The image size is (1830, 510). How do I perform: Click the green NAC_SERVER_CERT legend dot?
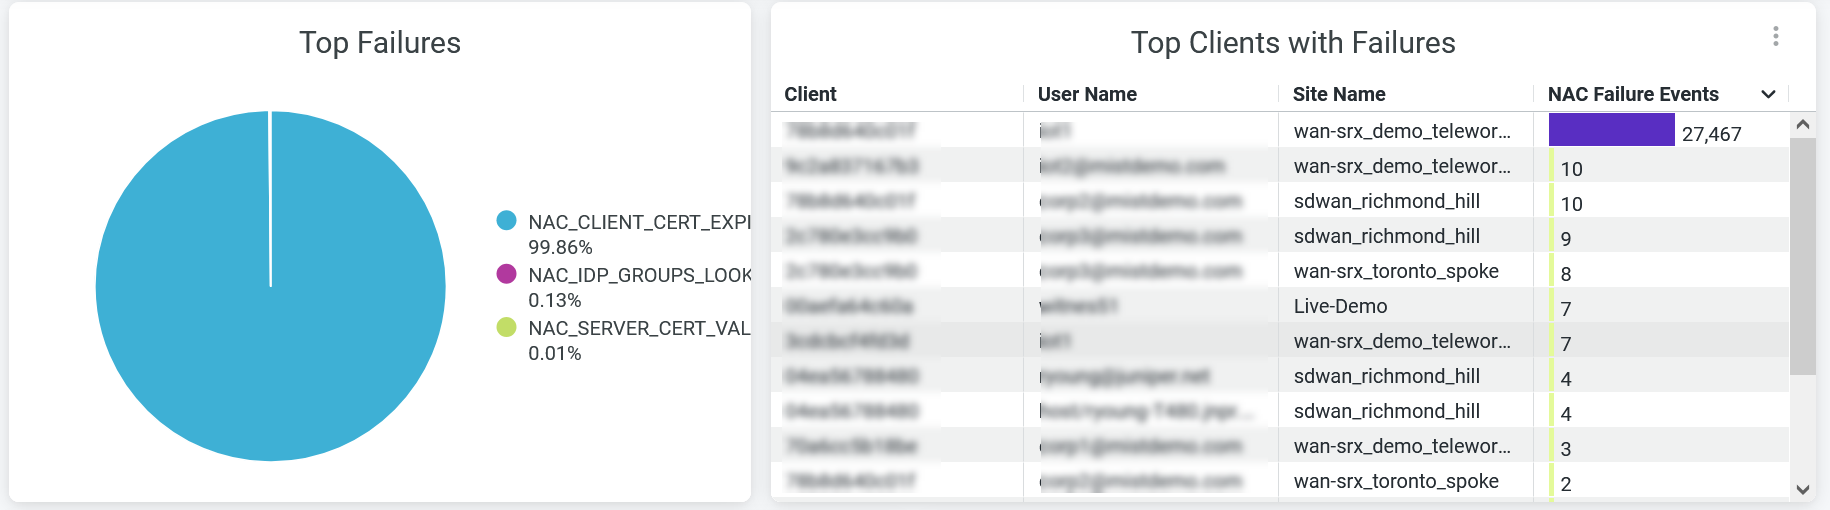pyautogui.click(x=507, y=327)
